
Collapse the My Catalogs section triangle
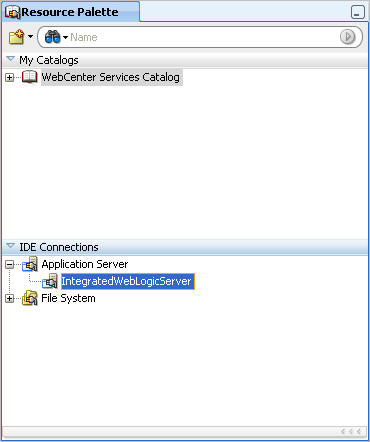[11, 60]
